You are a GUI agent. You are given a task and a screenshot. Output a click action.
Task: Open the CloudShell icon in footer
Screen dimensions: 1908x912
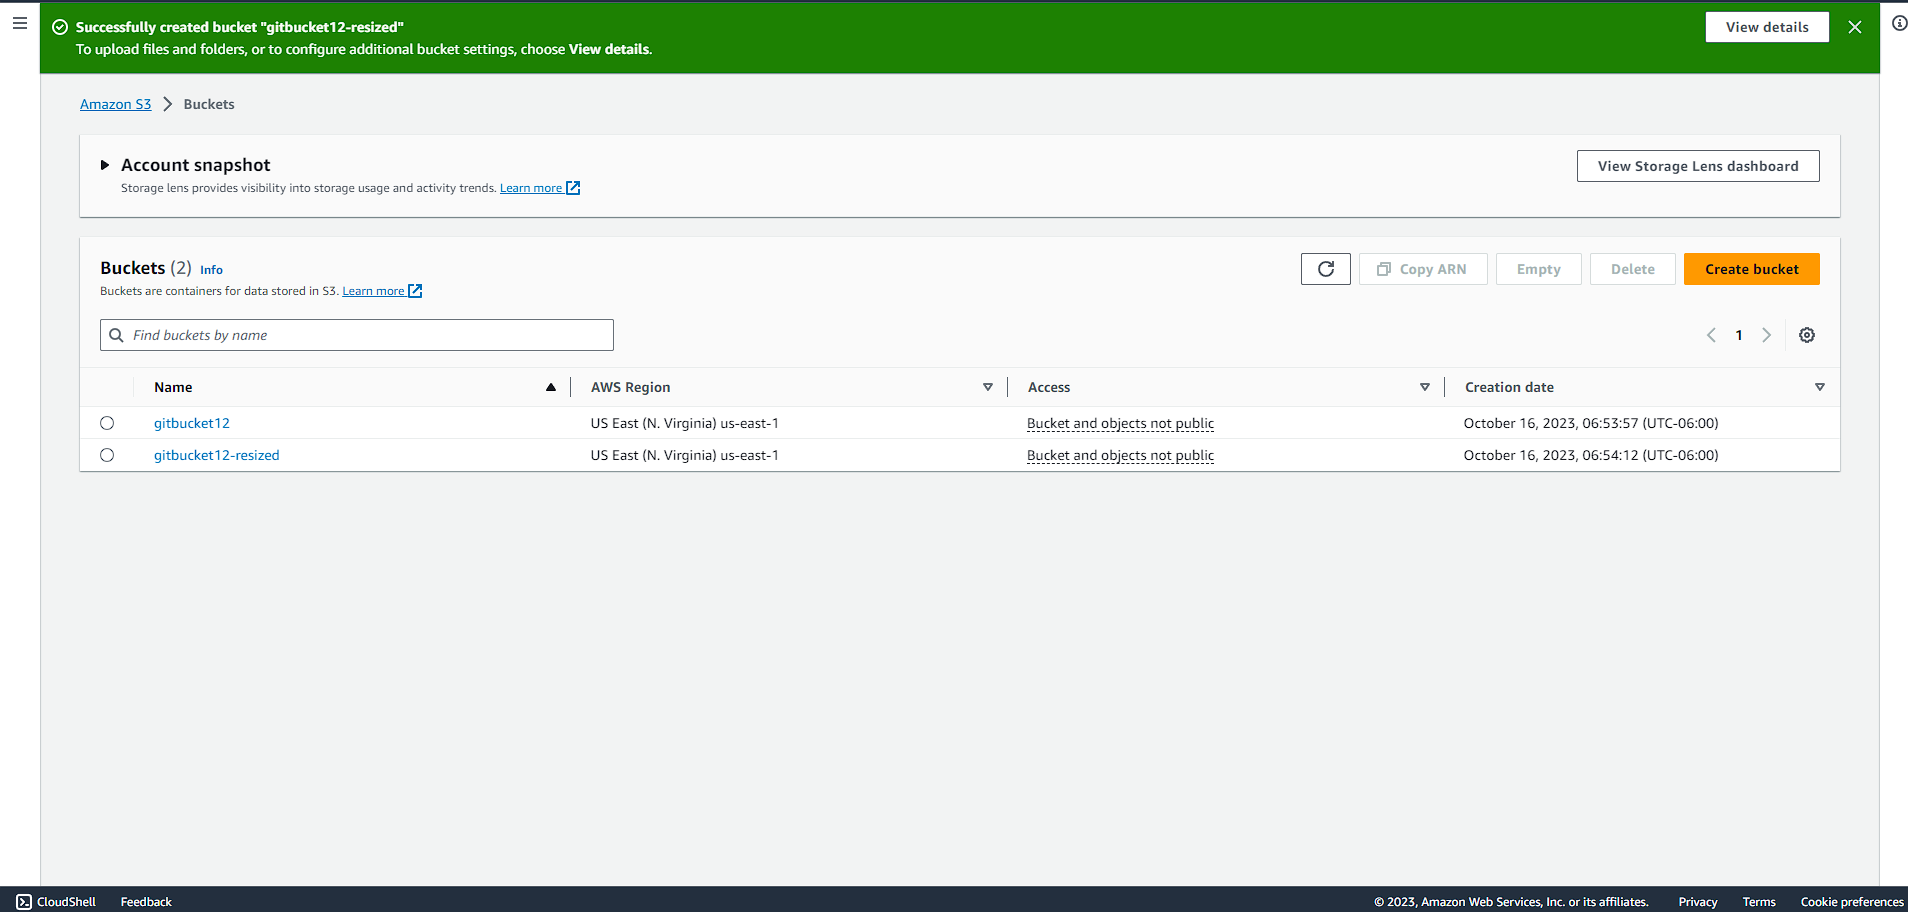pos(24,902)
